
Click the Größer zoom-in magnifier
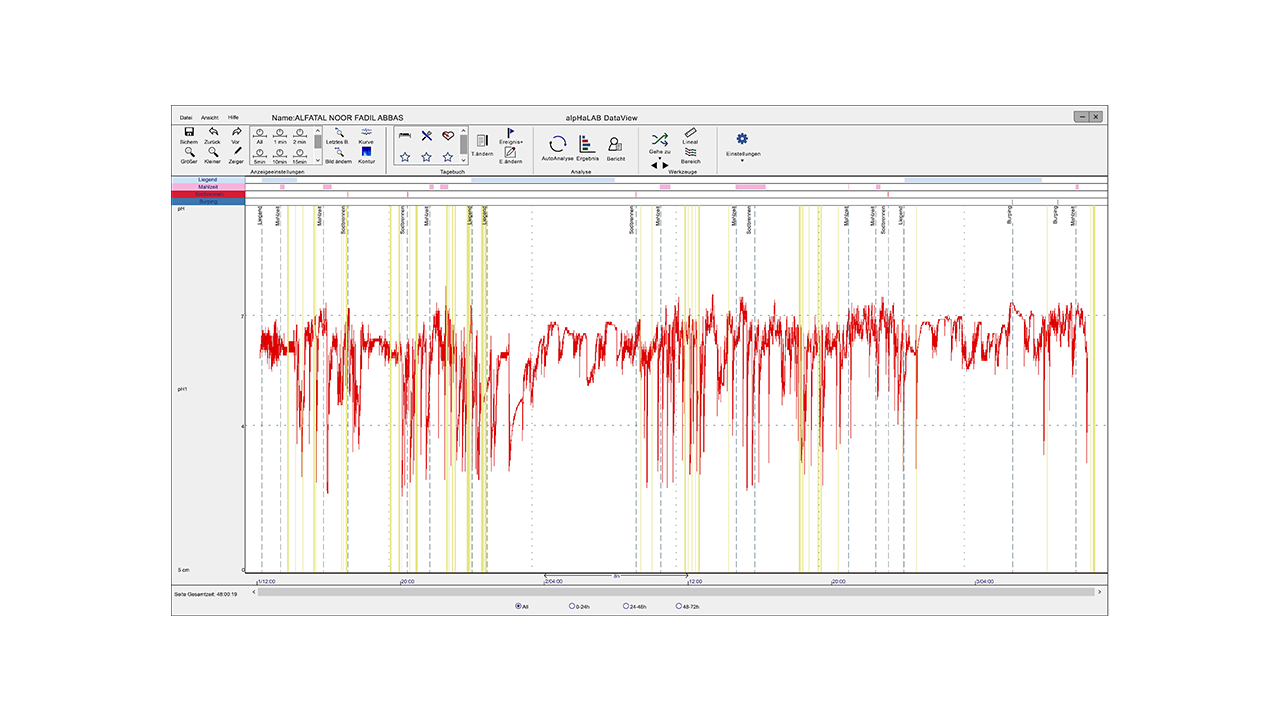click(x=188, y=152)
